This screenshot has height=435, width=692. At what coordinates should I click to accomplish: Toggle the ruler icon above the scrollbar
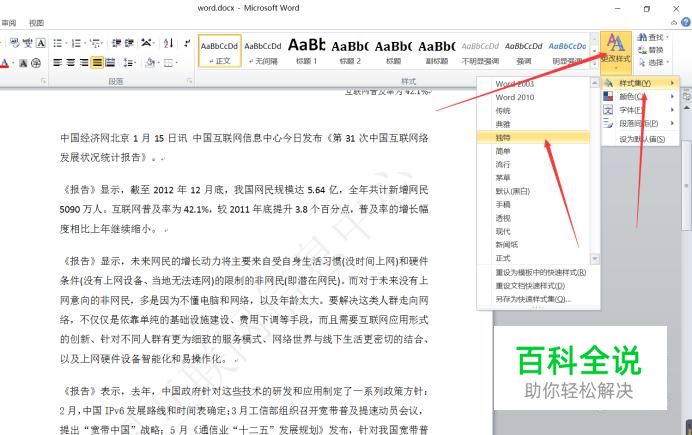pos(686,95)
